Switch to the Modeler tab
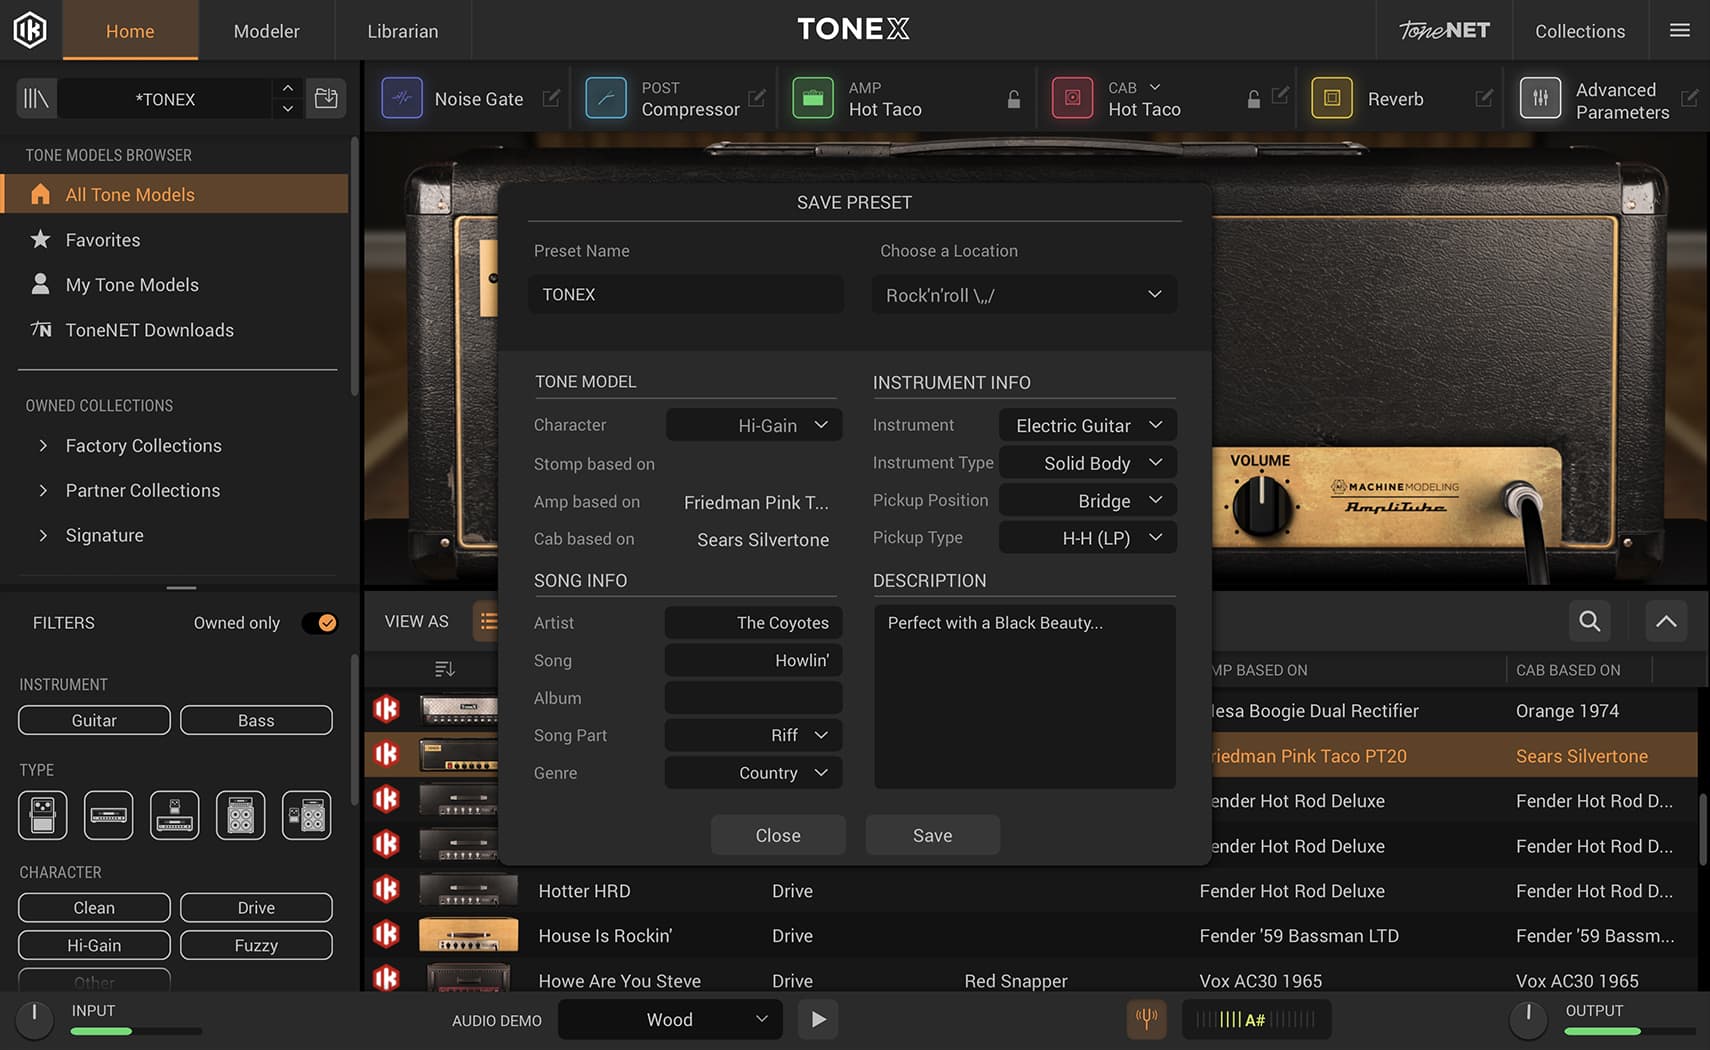 [x=266, y=31]
